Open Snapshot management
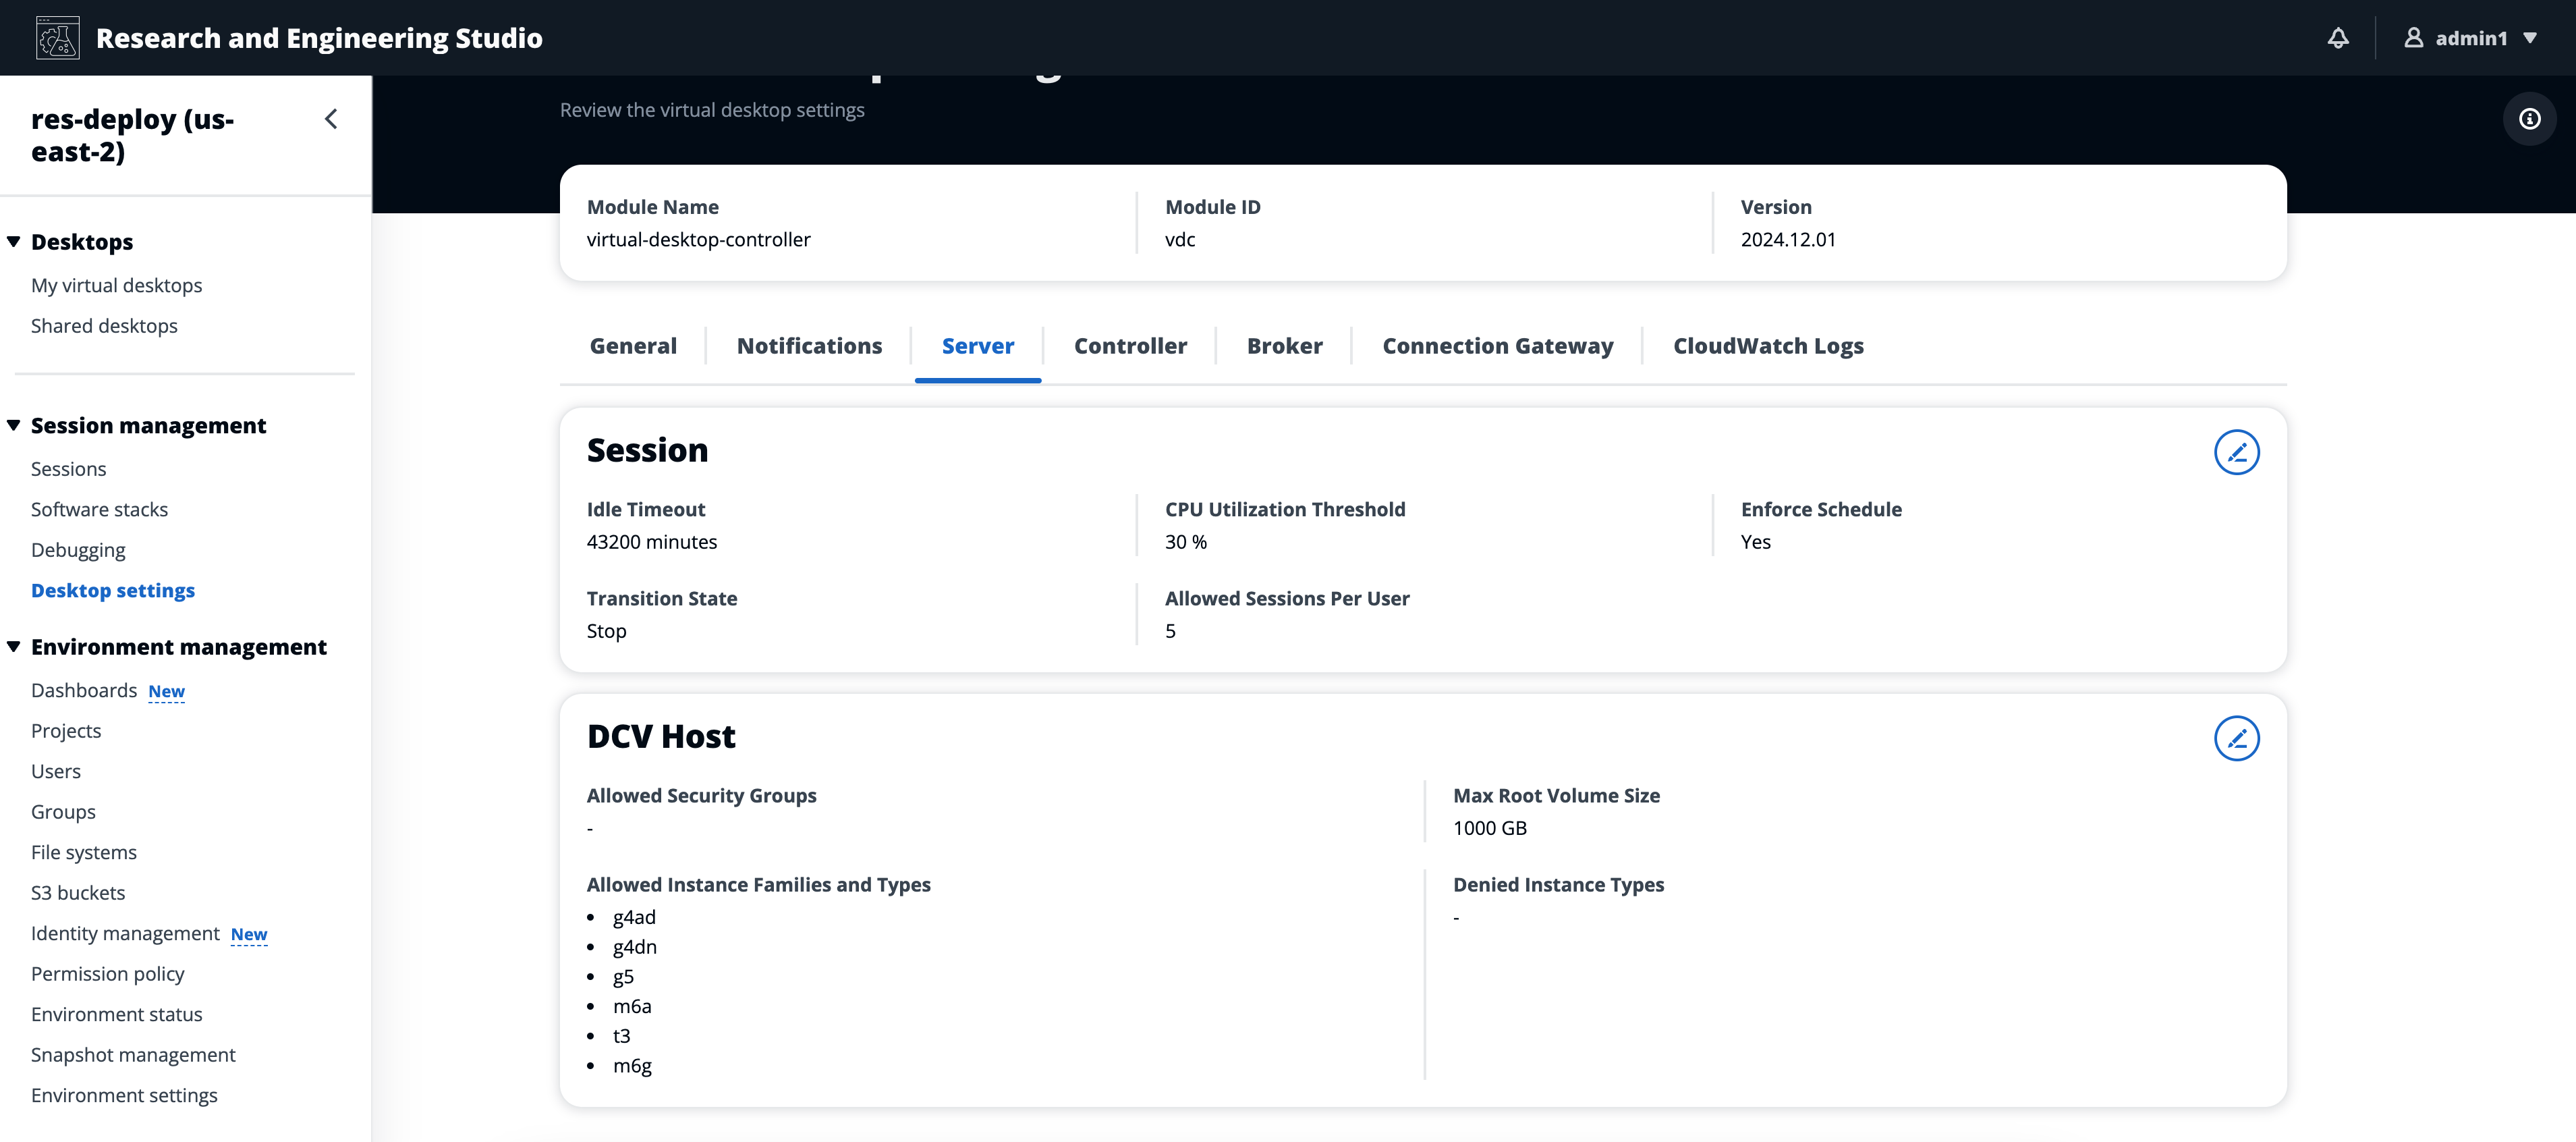 [x=133, y=1054]
